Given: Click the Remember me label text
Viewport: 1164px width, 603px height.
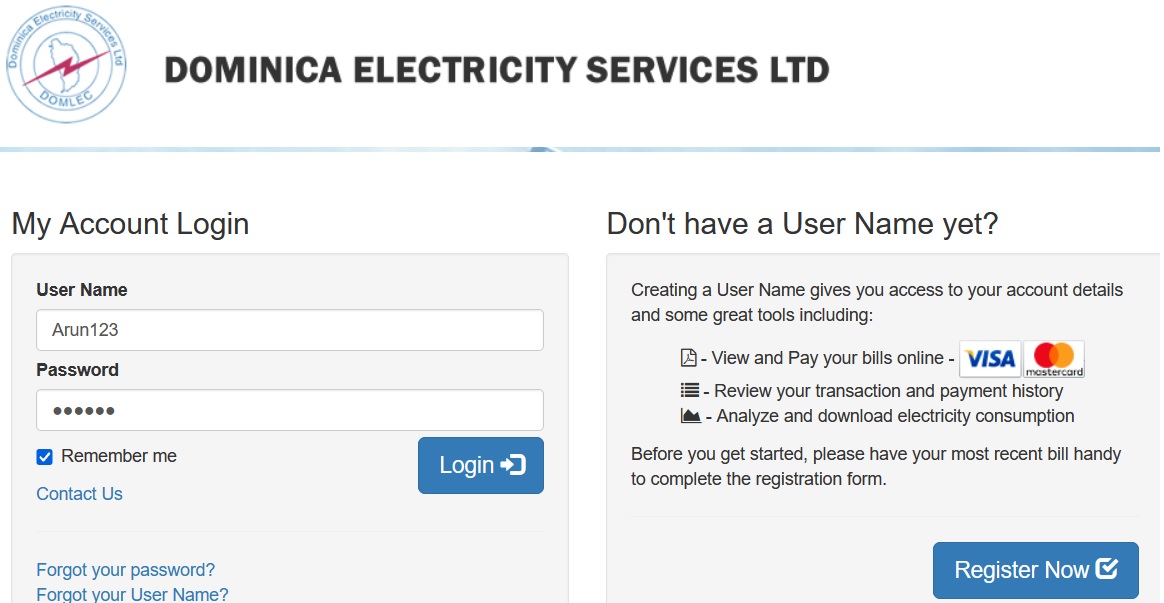Looking at the screenshot, I should pyautogui.click(x=119, y=456).
